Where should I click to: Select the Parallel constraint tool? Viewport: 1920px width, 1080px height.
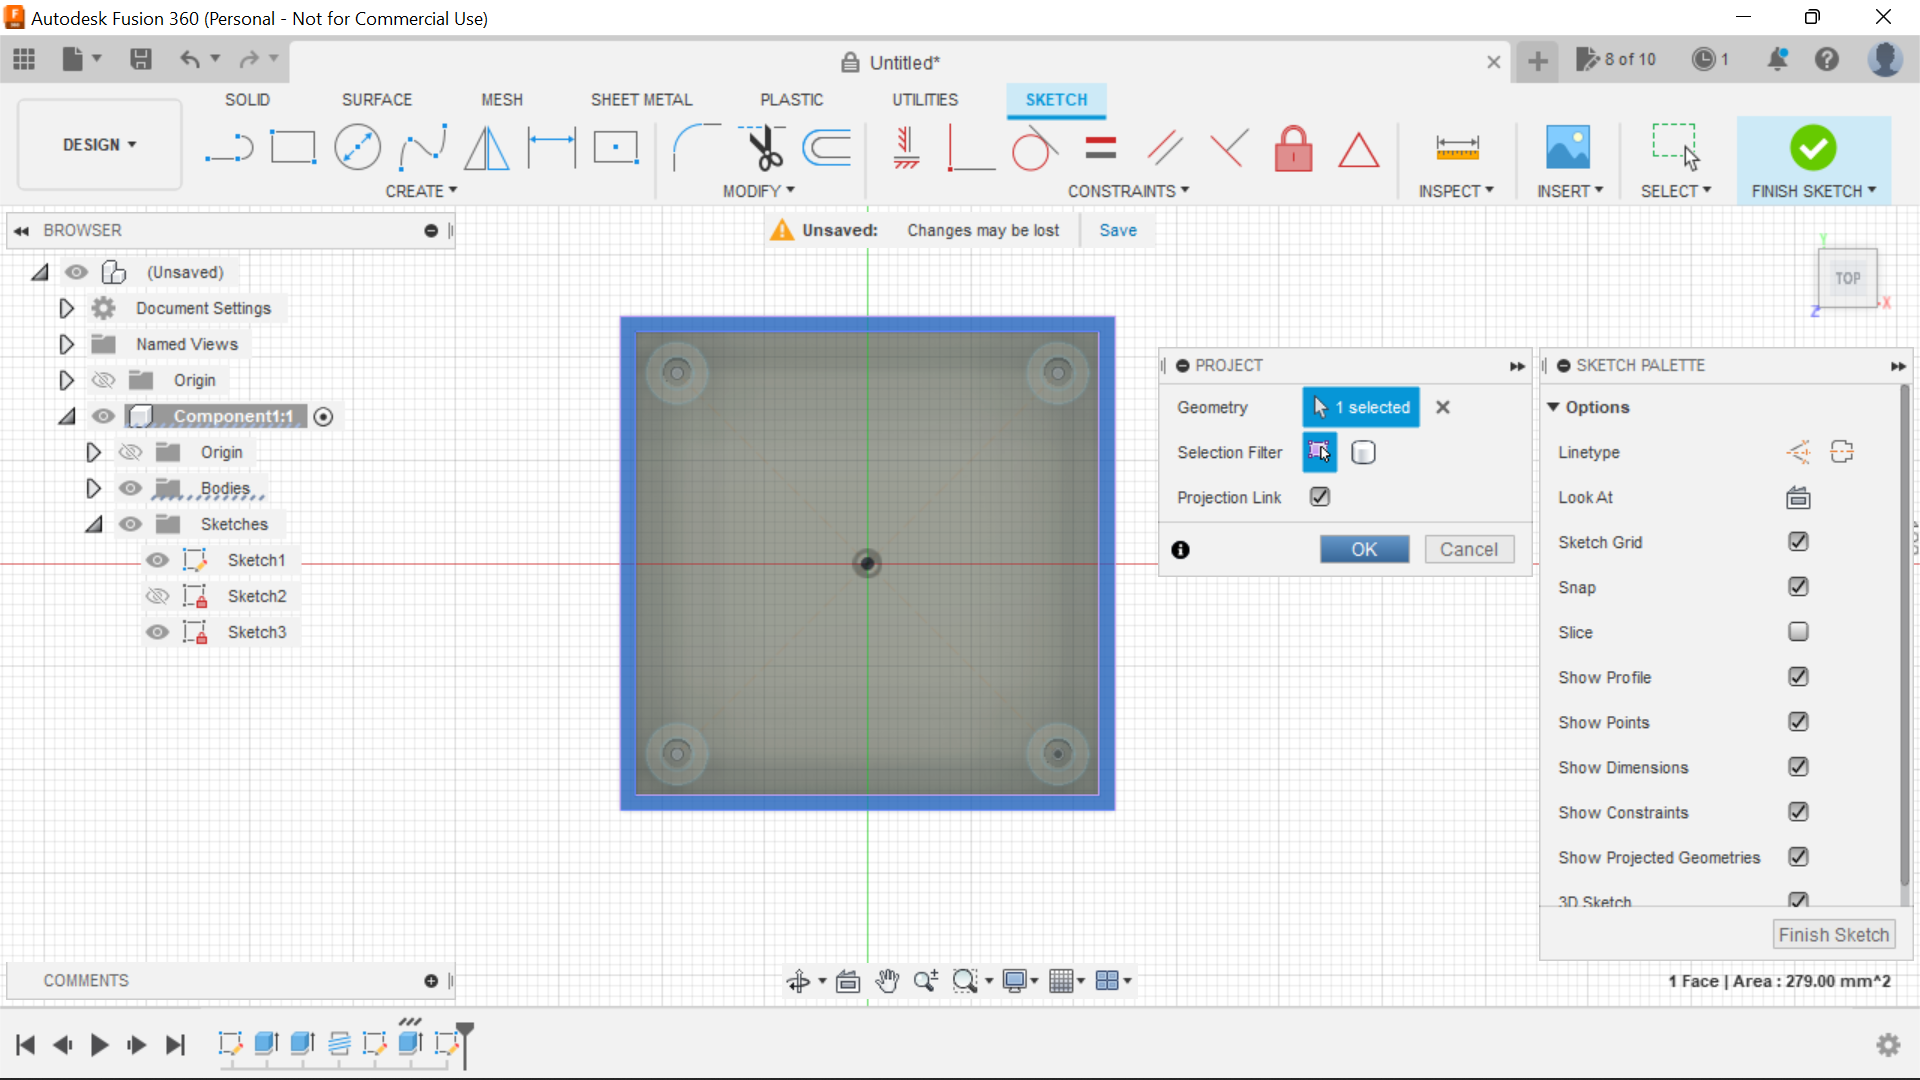tap(1164, 148)
